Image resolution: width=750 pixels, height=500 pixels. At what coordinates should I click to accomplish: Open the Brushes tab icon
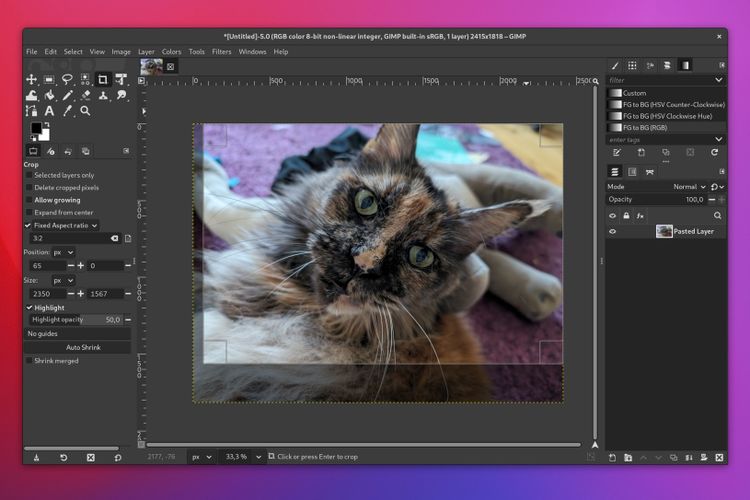[x=615, y=65]
